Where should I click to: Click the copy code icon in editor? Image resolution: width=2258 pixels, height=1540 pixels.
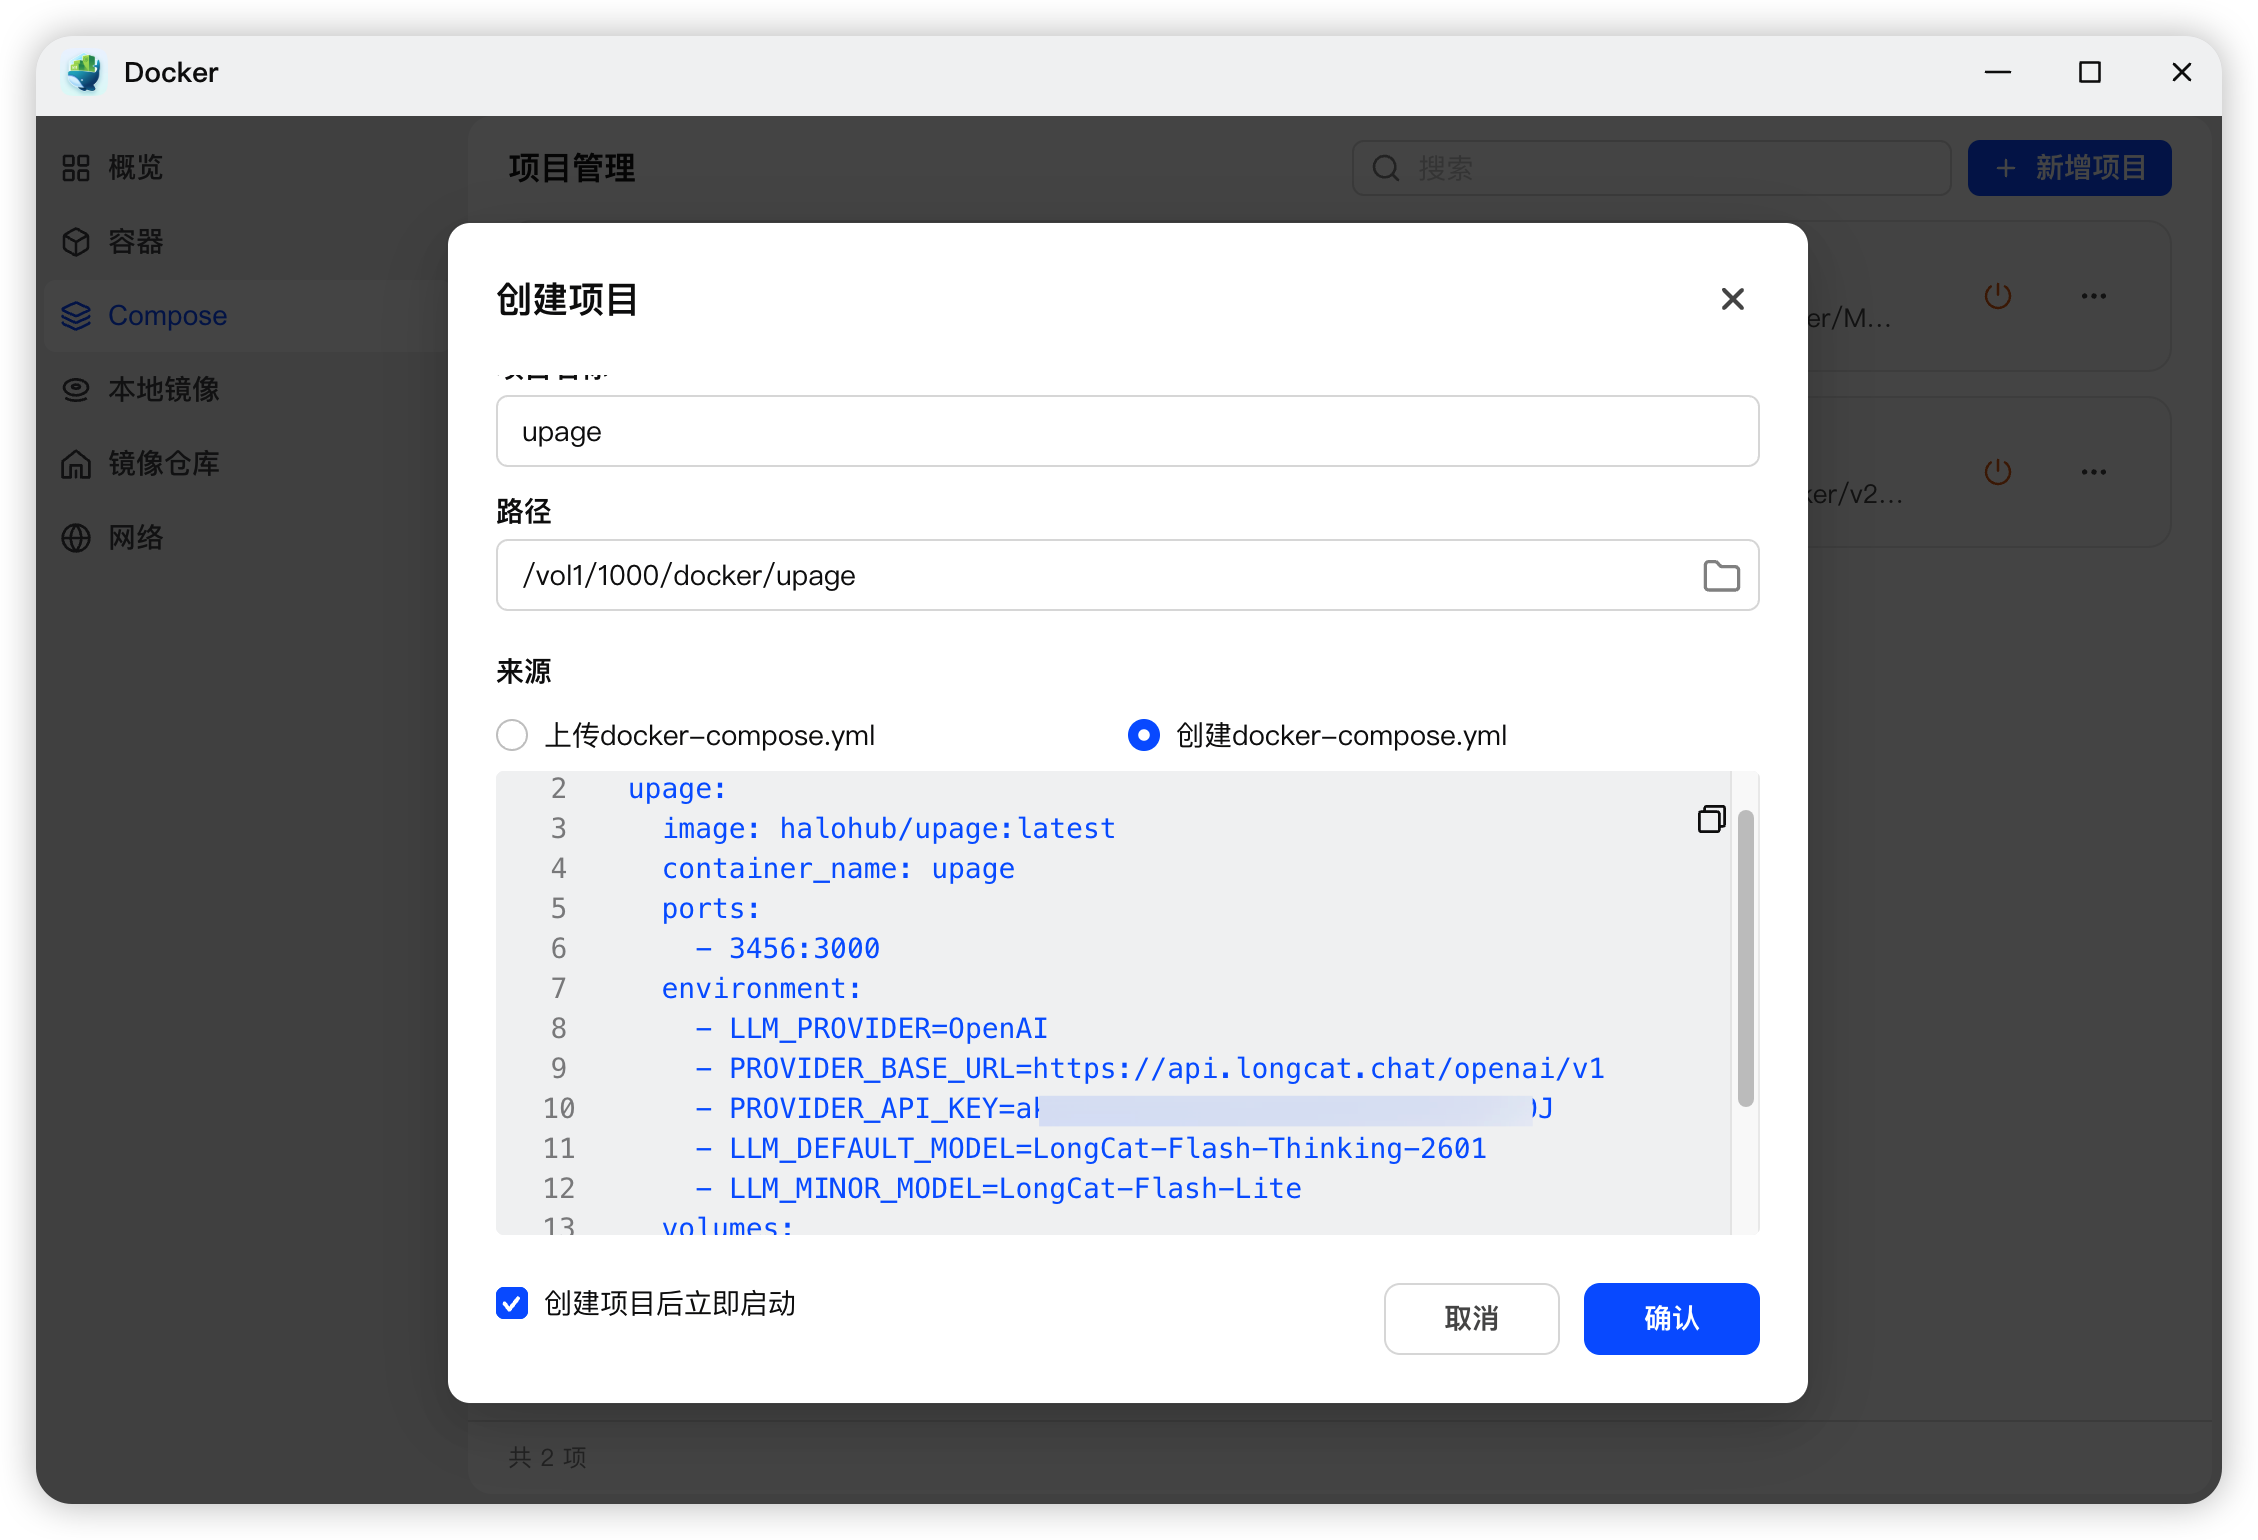pyautogui.click(x=1711, y=819)
